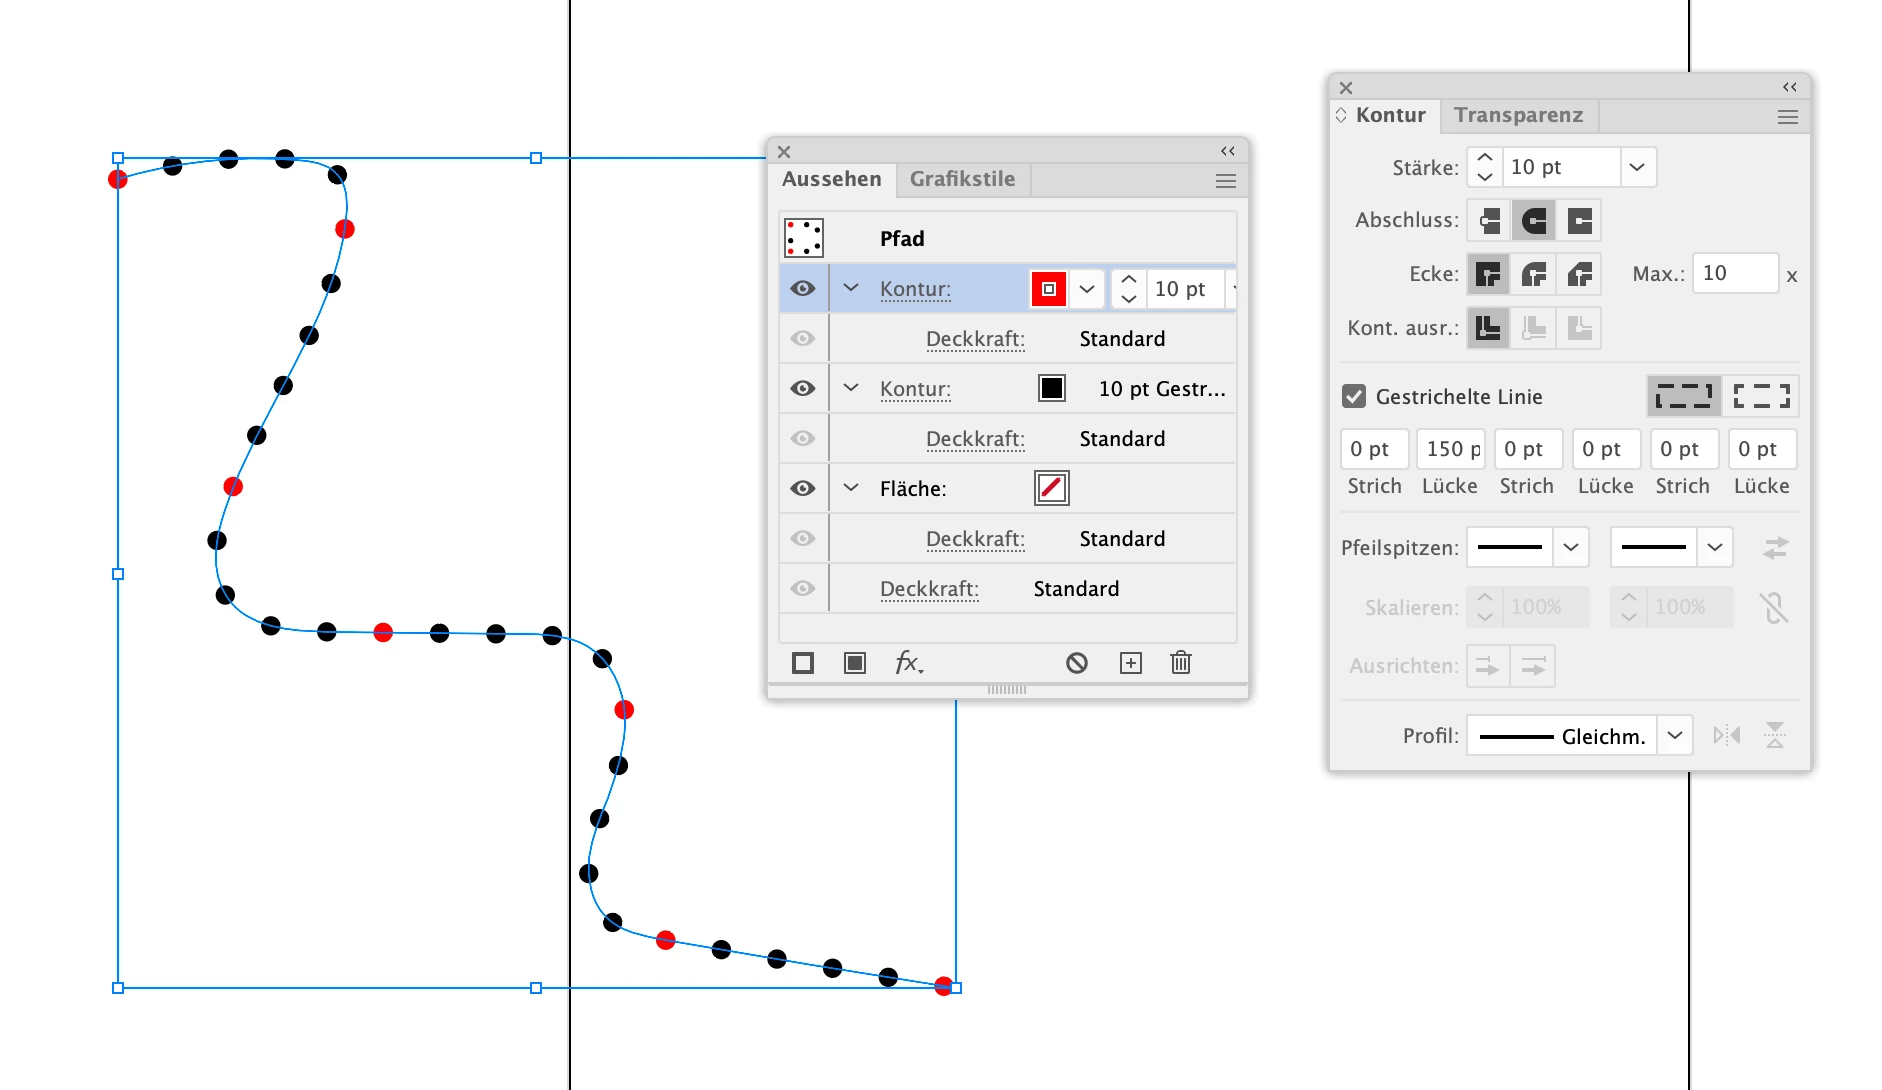Open the Kontur link of red stroke

(915, 289)
